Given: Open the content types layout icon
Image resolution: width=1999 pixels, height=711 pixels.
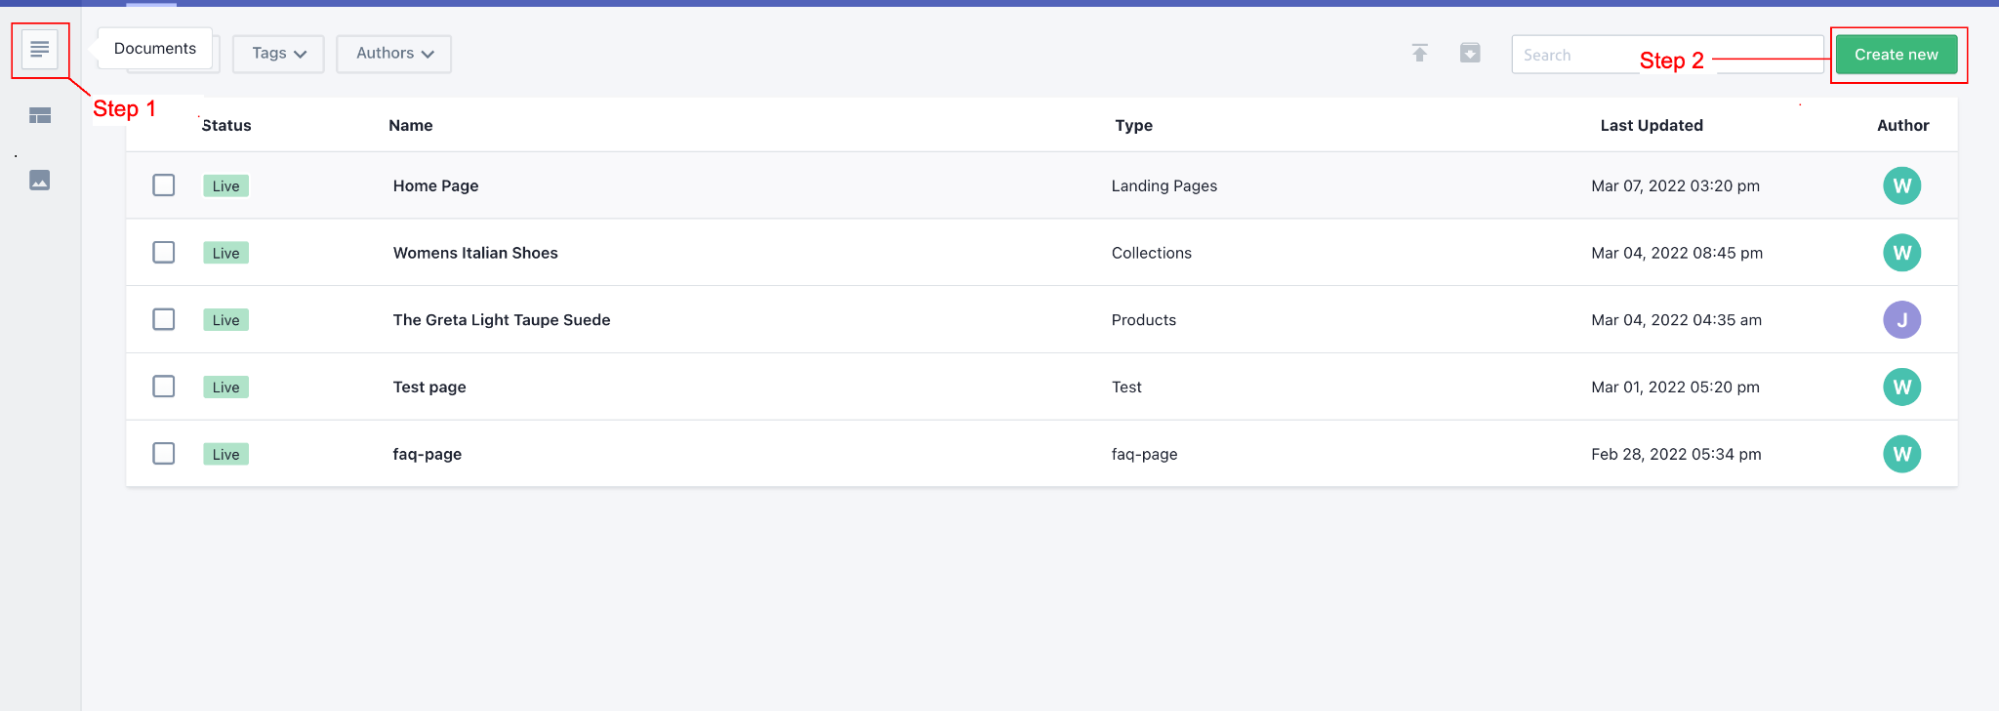Looking at the screenshot, I should 40,116.
